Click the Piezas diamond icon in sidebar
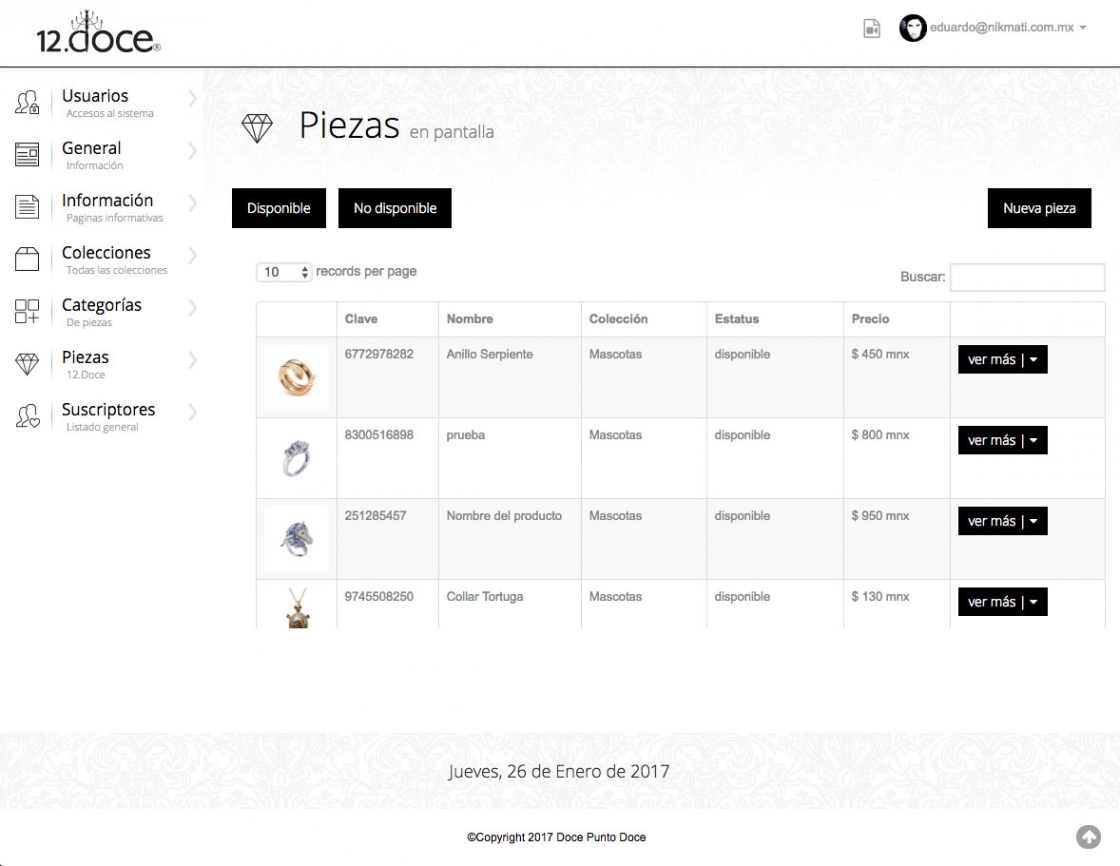Viewport: 1120px width, 866px height. (27, 365)
